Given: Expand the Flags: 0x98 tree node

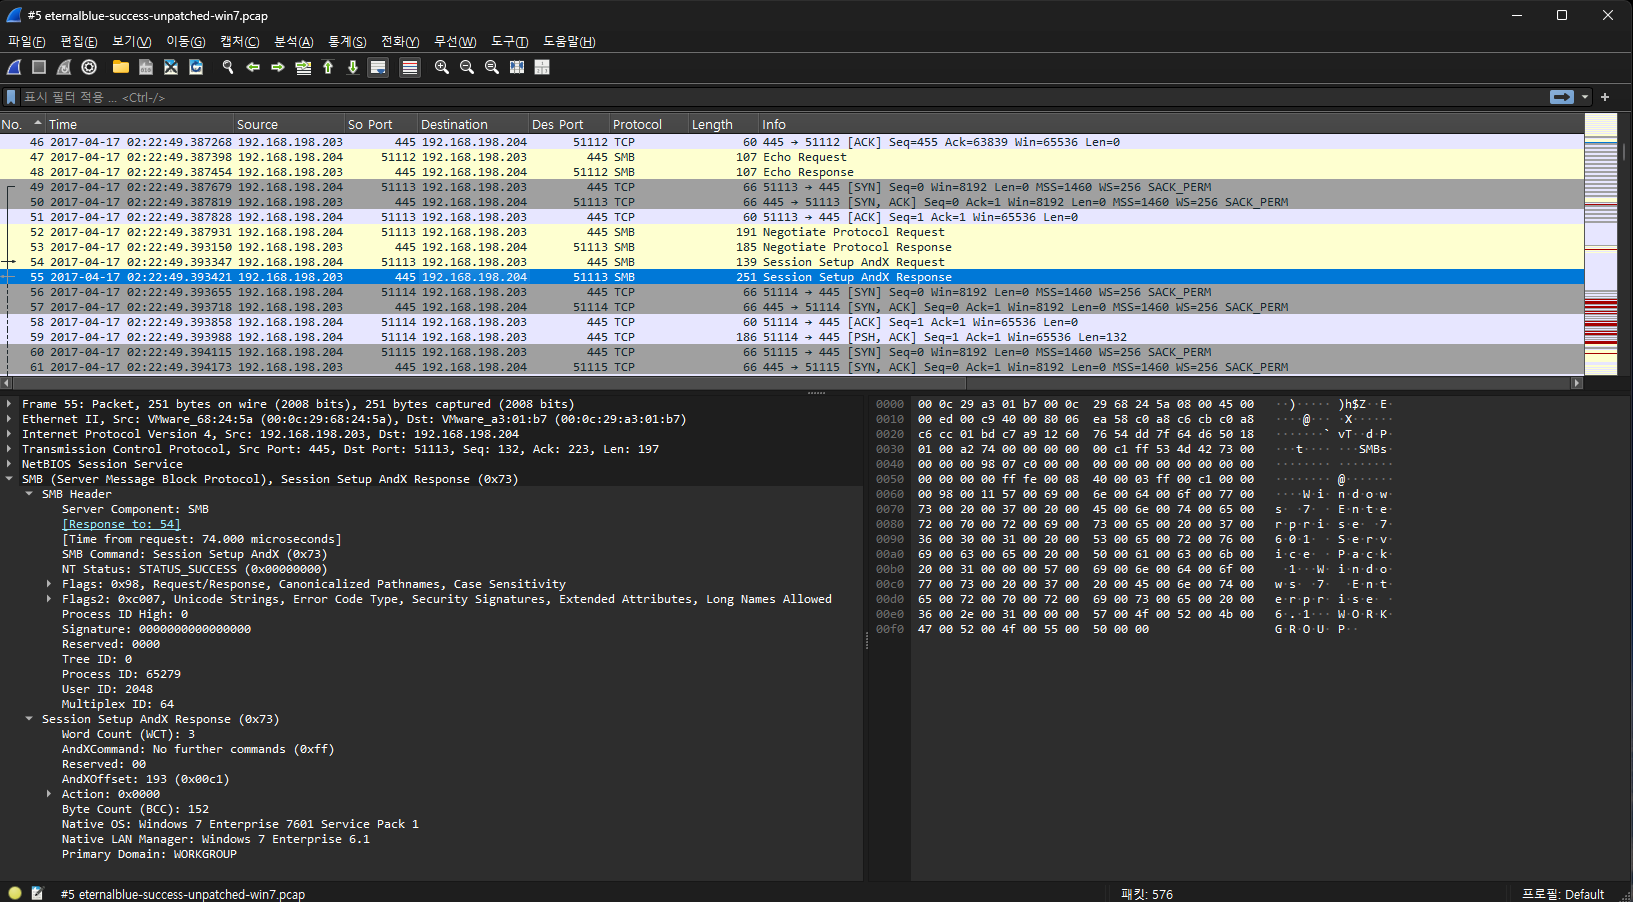Looking at the screenshot, I should click(x=49, y=584).
